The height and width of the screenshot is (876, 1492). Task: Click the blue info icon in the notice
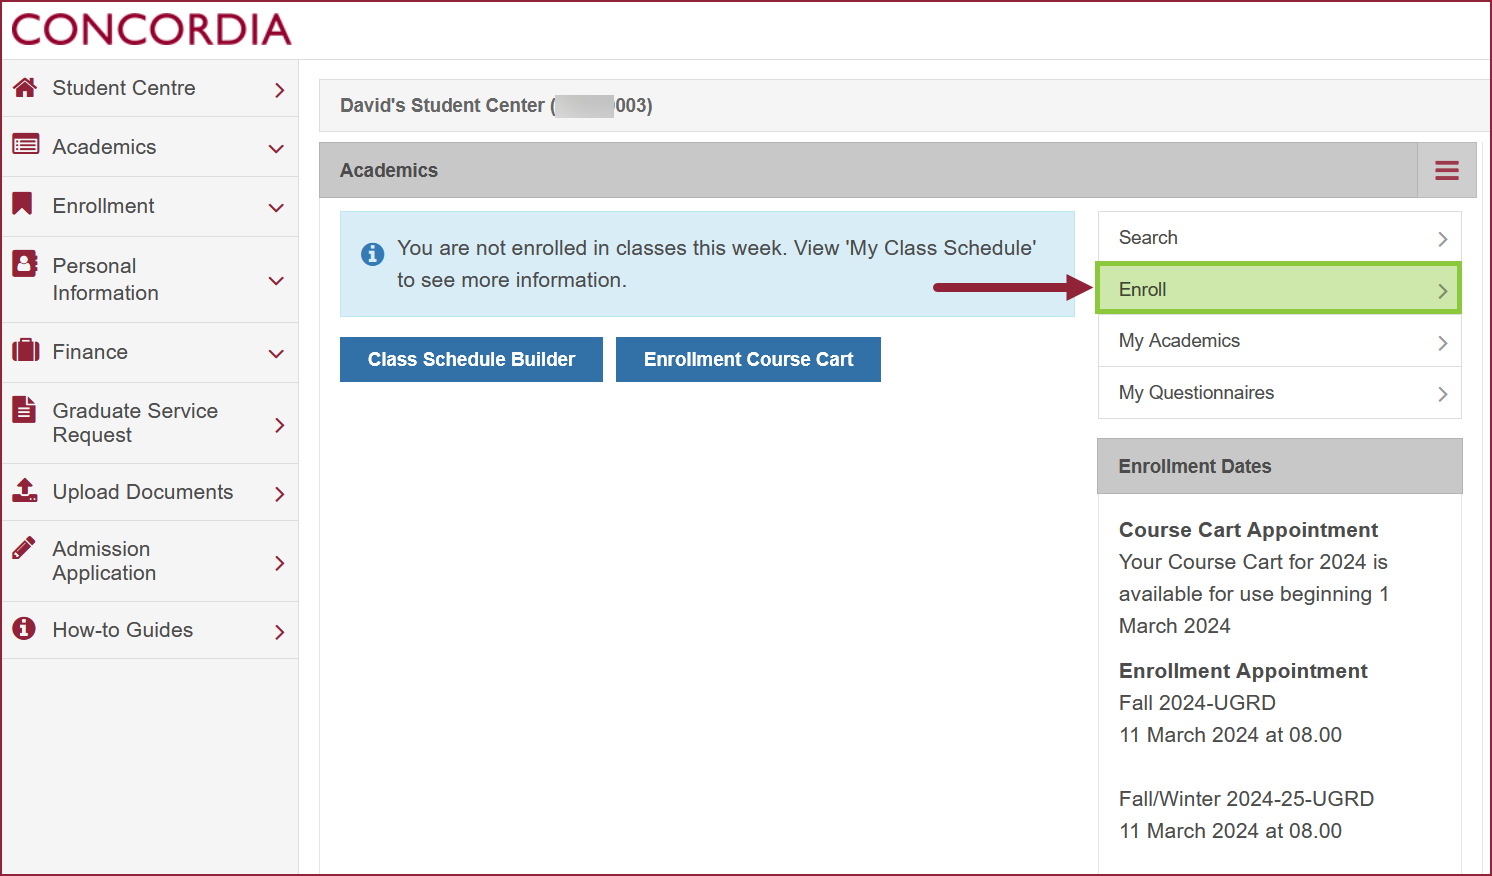point(372,254)
